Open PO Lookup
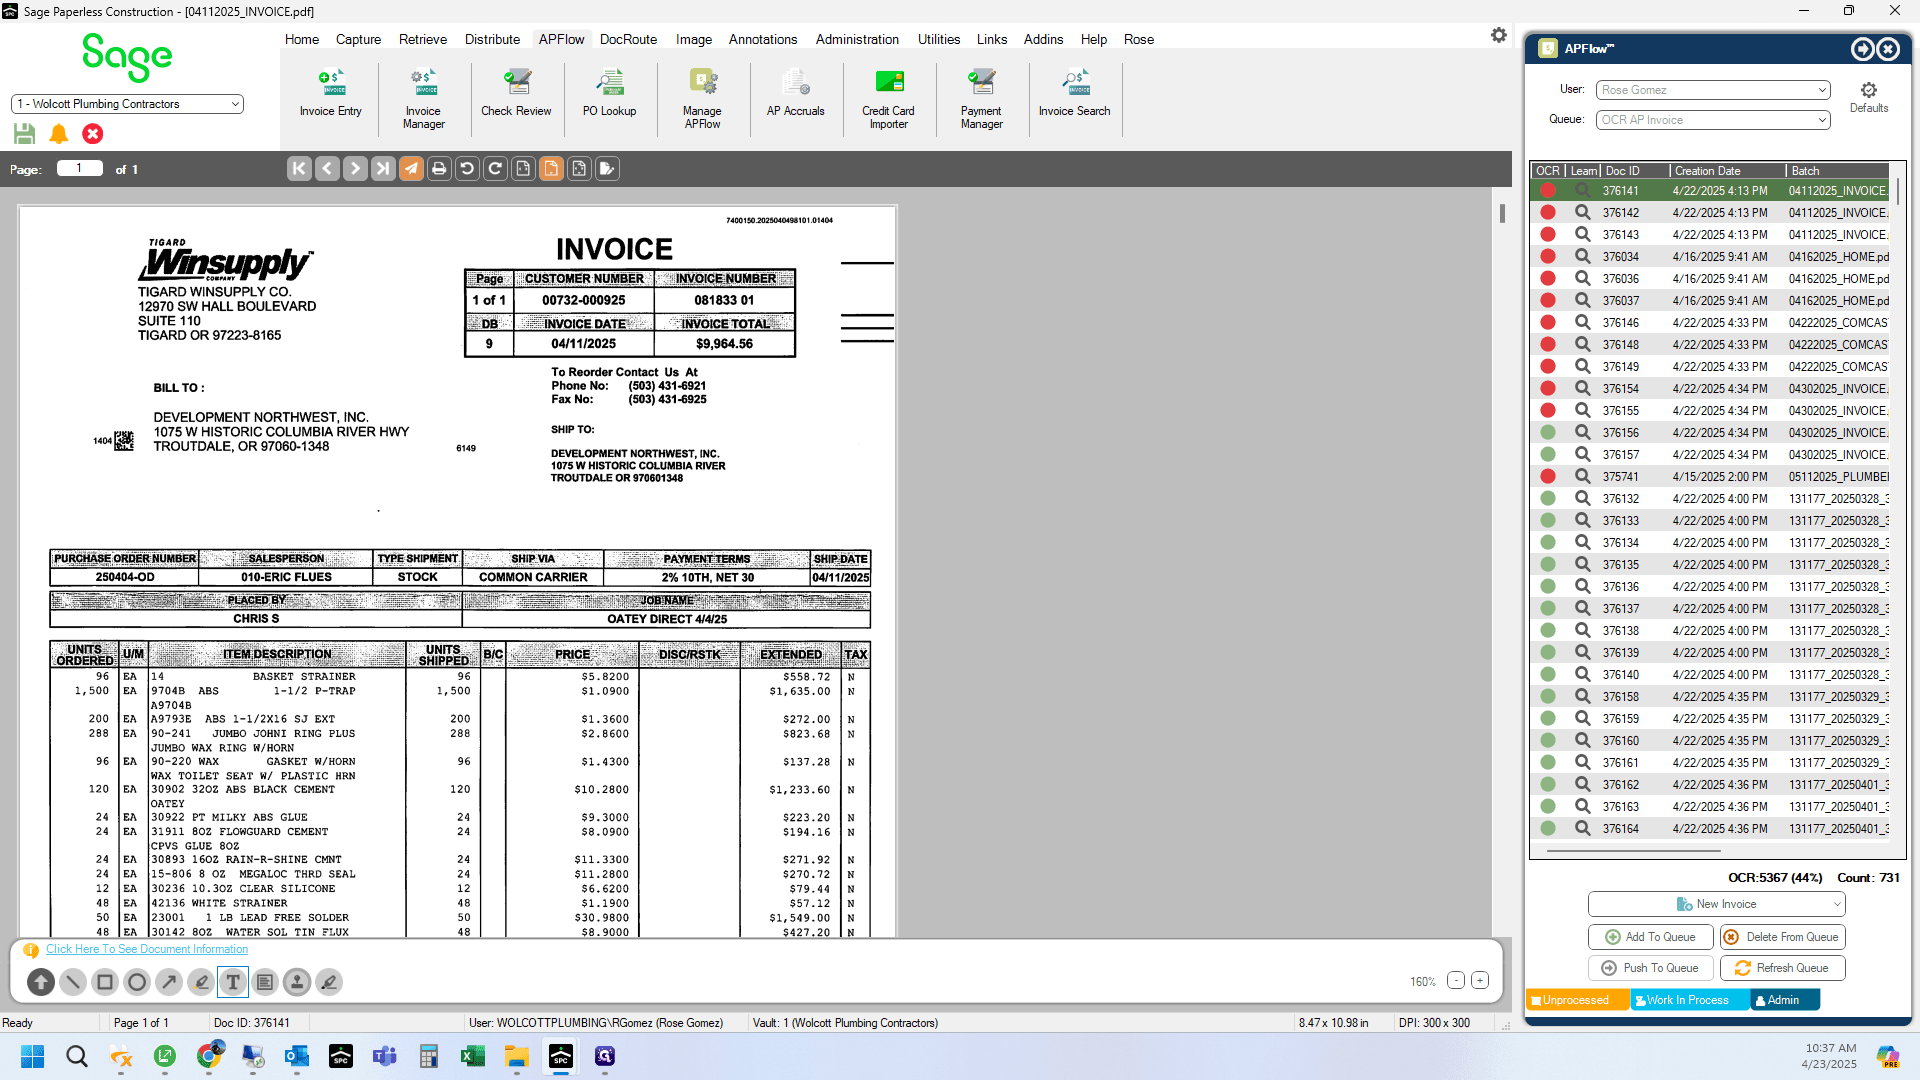 [609, 95]
